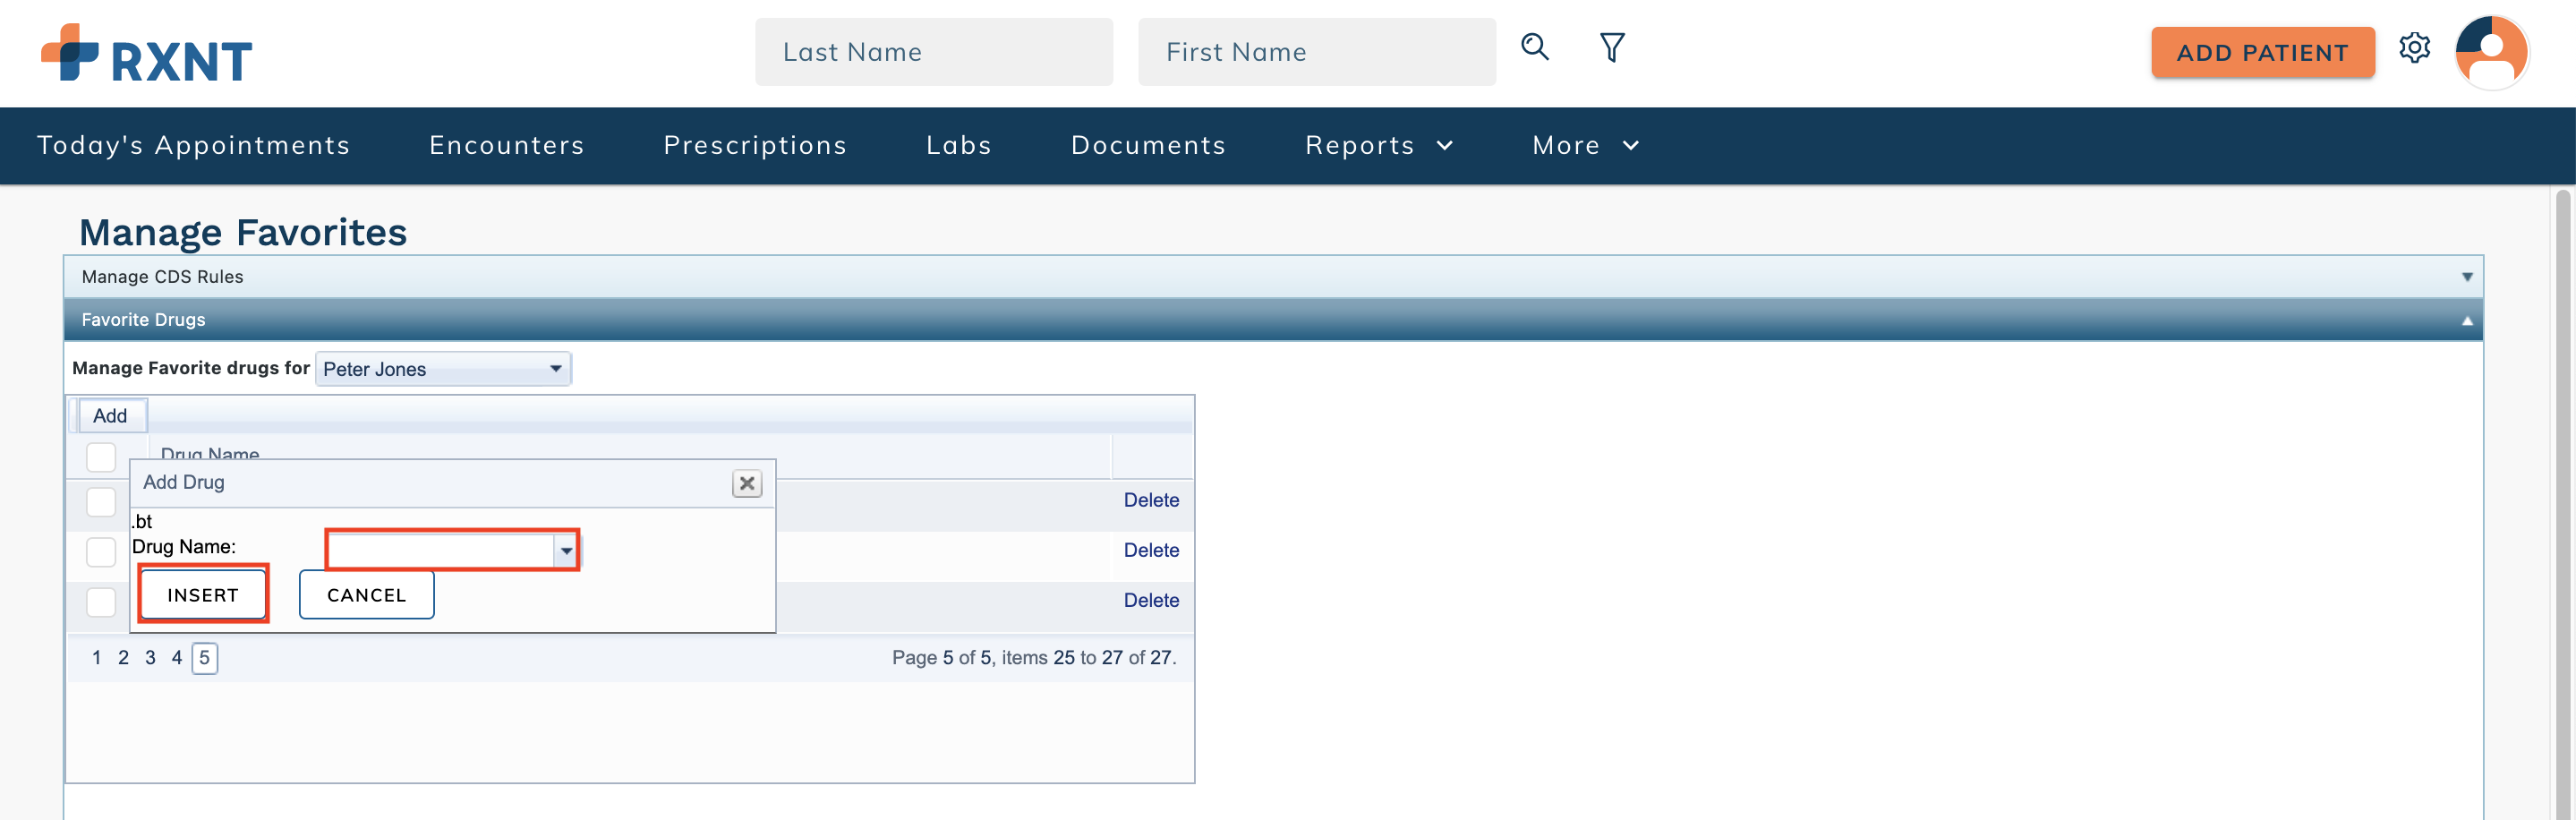Viewport: 2576px width, 820px height.
Task: Open the patient filter funnel icon
Action: (1612, 47)
